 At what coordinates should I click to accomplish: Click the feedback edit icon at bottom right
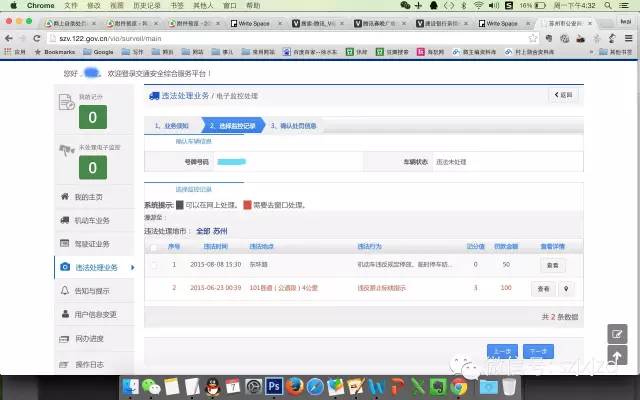(x=617, y=334)
